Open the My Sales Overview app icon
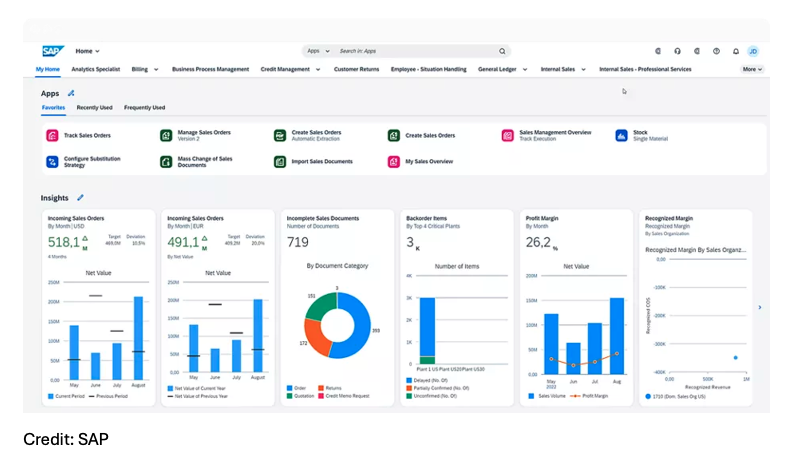 pos(394,161)
